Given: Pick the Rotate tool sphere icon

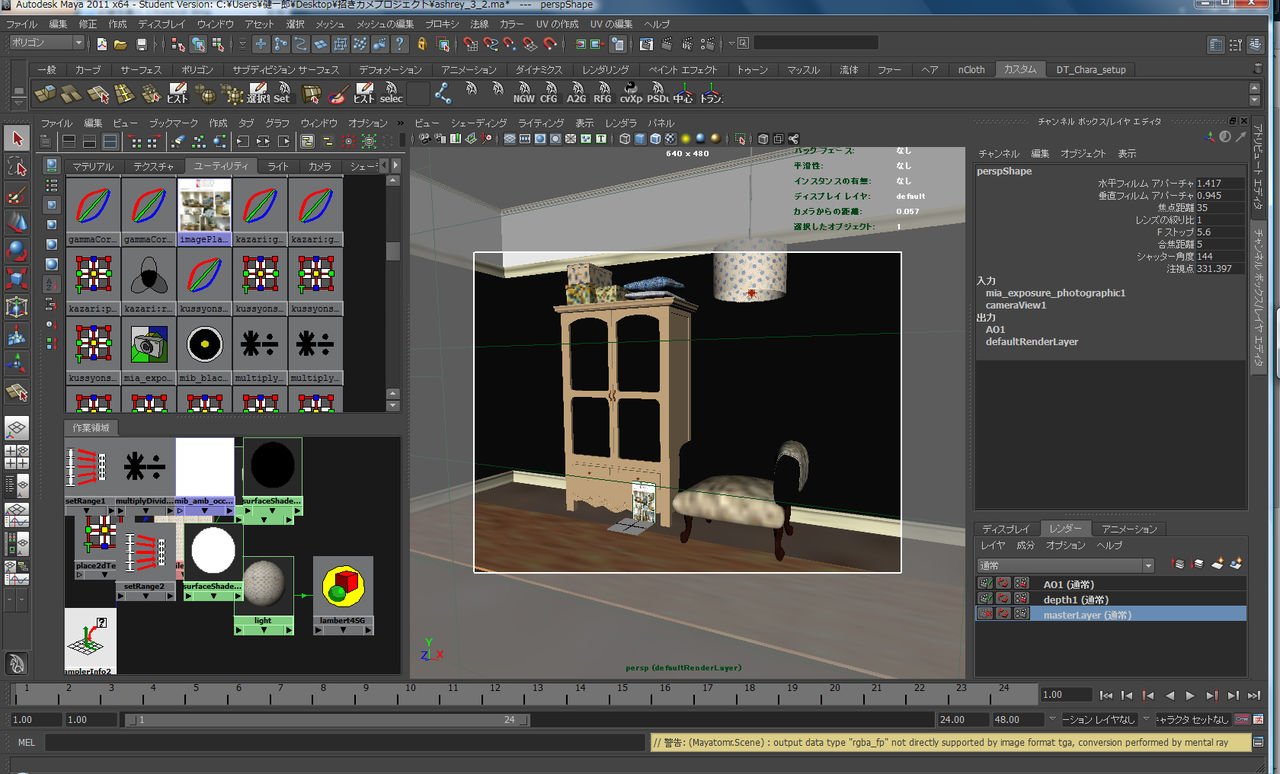Looking at the screenshot, I should 16,250.
